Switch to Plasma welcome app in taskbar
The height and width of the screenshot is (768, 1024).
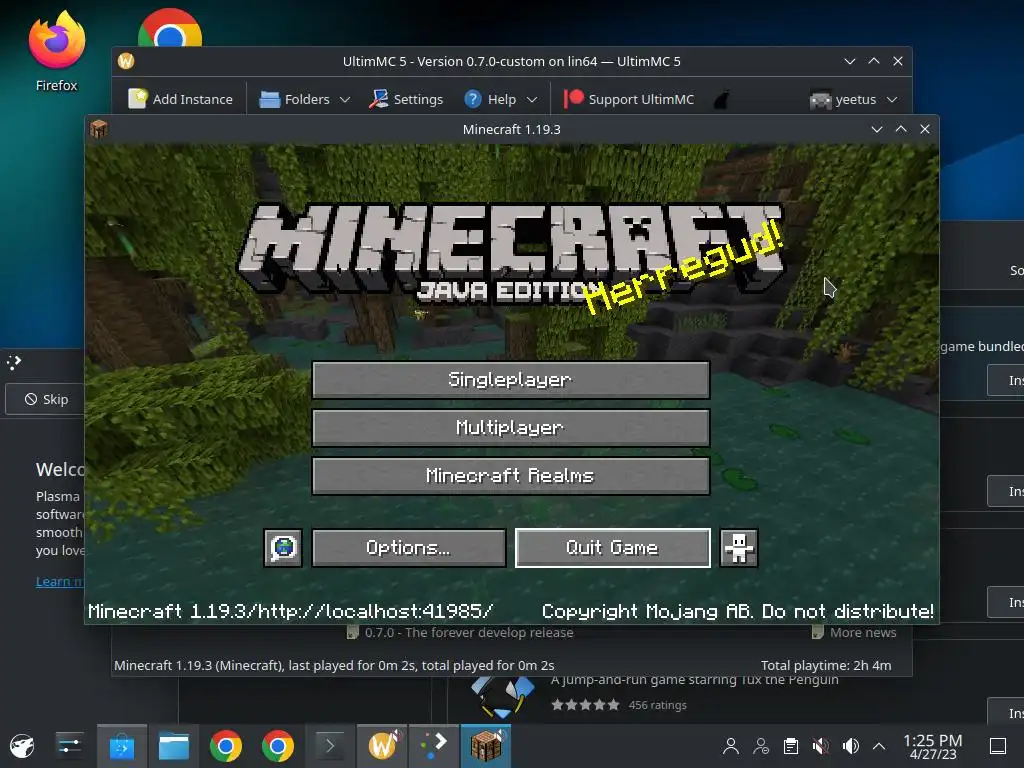tap(434, 746)
